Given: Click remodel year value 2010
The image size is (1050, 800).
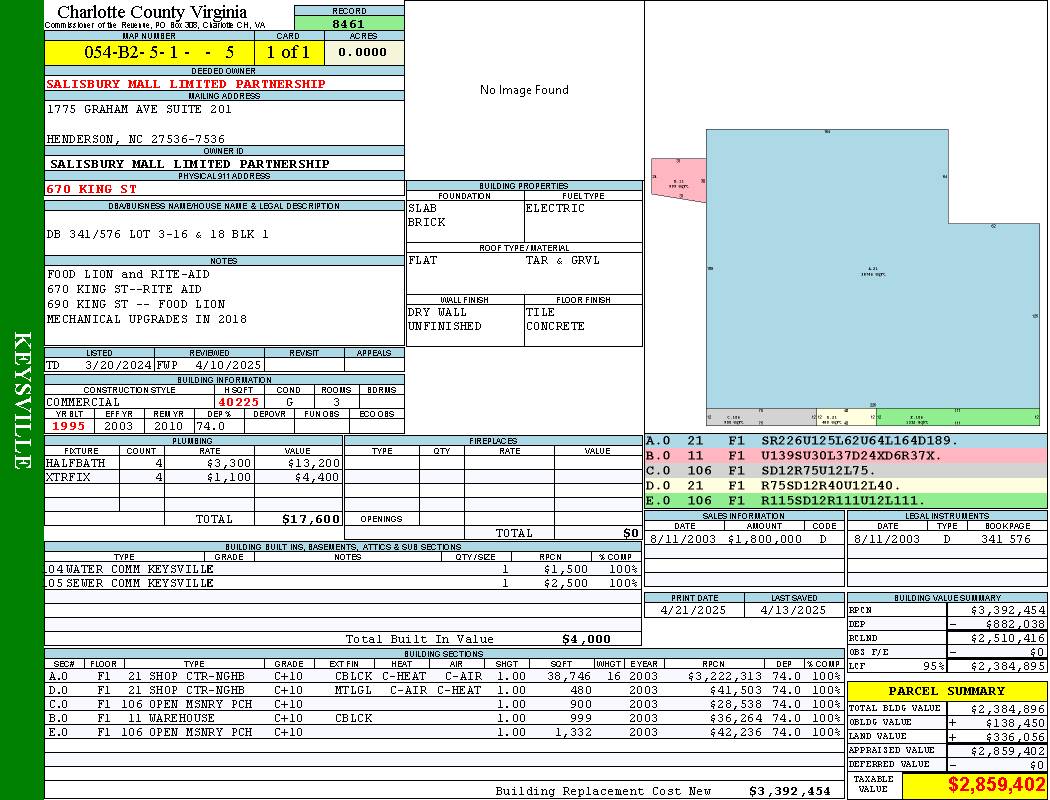Looking at the screenshot, I should (168, 426).
